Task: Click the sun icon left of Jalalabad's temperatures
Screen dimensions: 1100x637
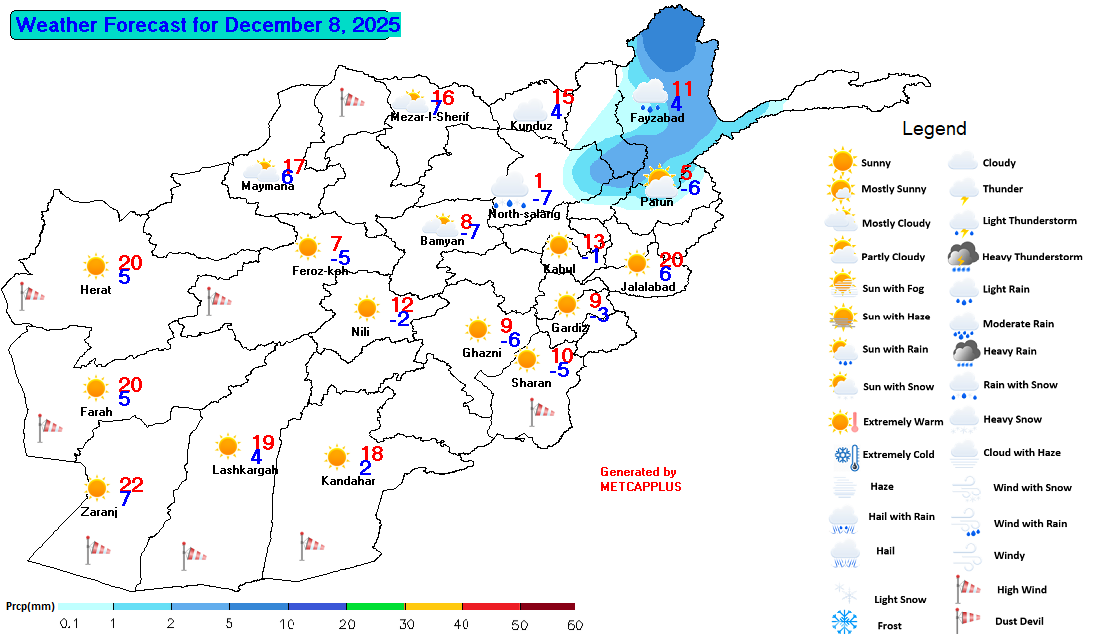Action: pos(637,263)
